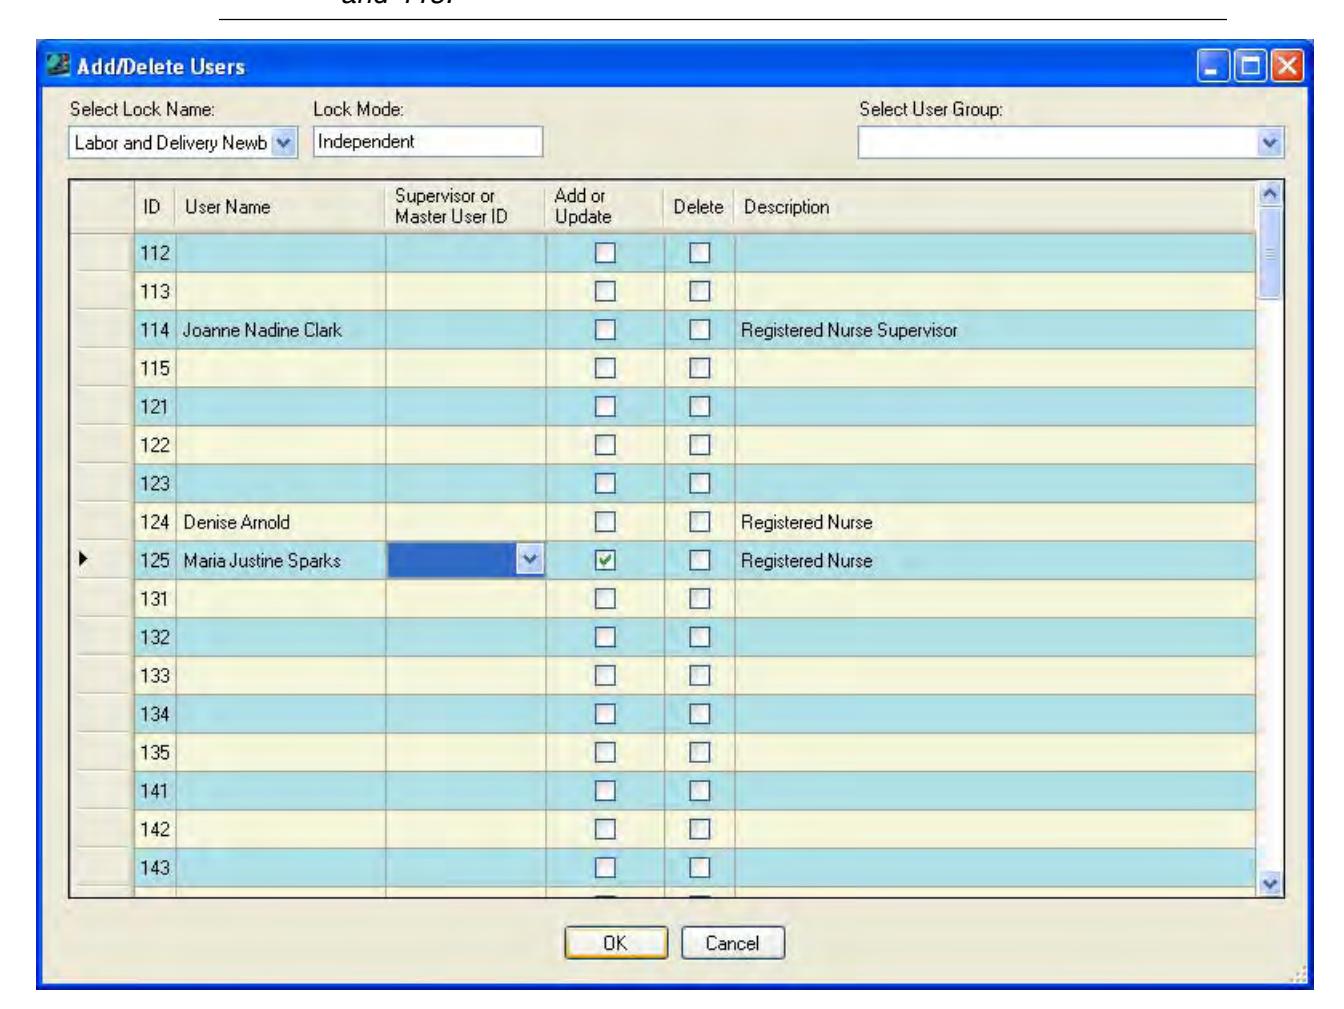The width and height of the screenshot is (1344, 1009).
Task: Click the ID column header
Action: click(x=155, y=208)
